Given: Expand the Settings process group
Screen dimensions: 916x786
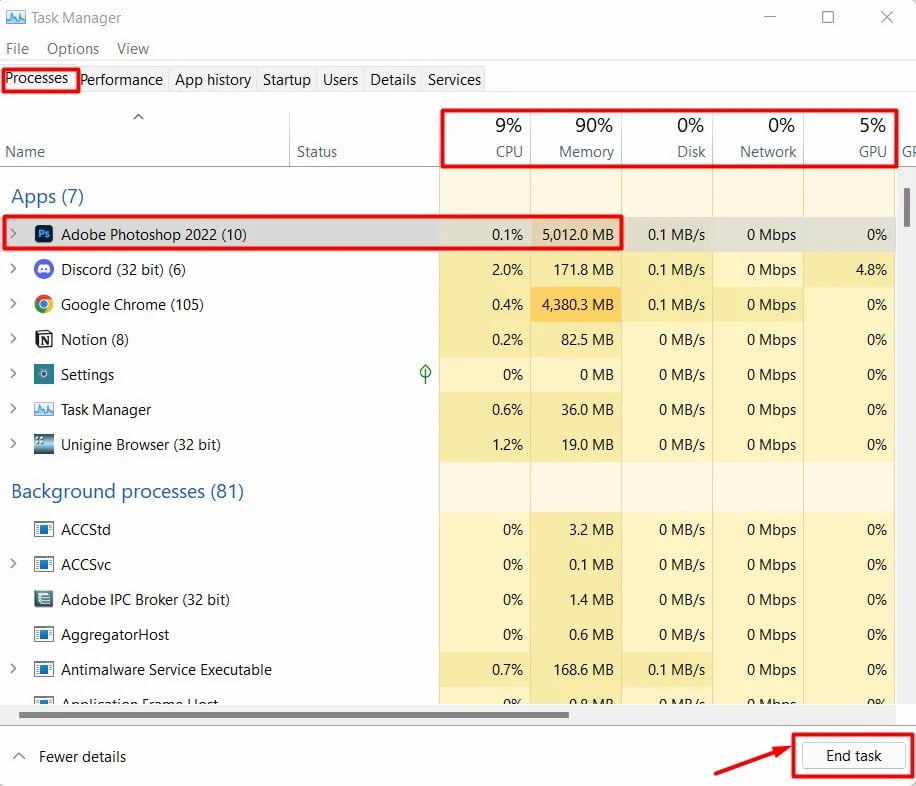Looking at the screenshot, I should coord(13,374).
